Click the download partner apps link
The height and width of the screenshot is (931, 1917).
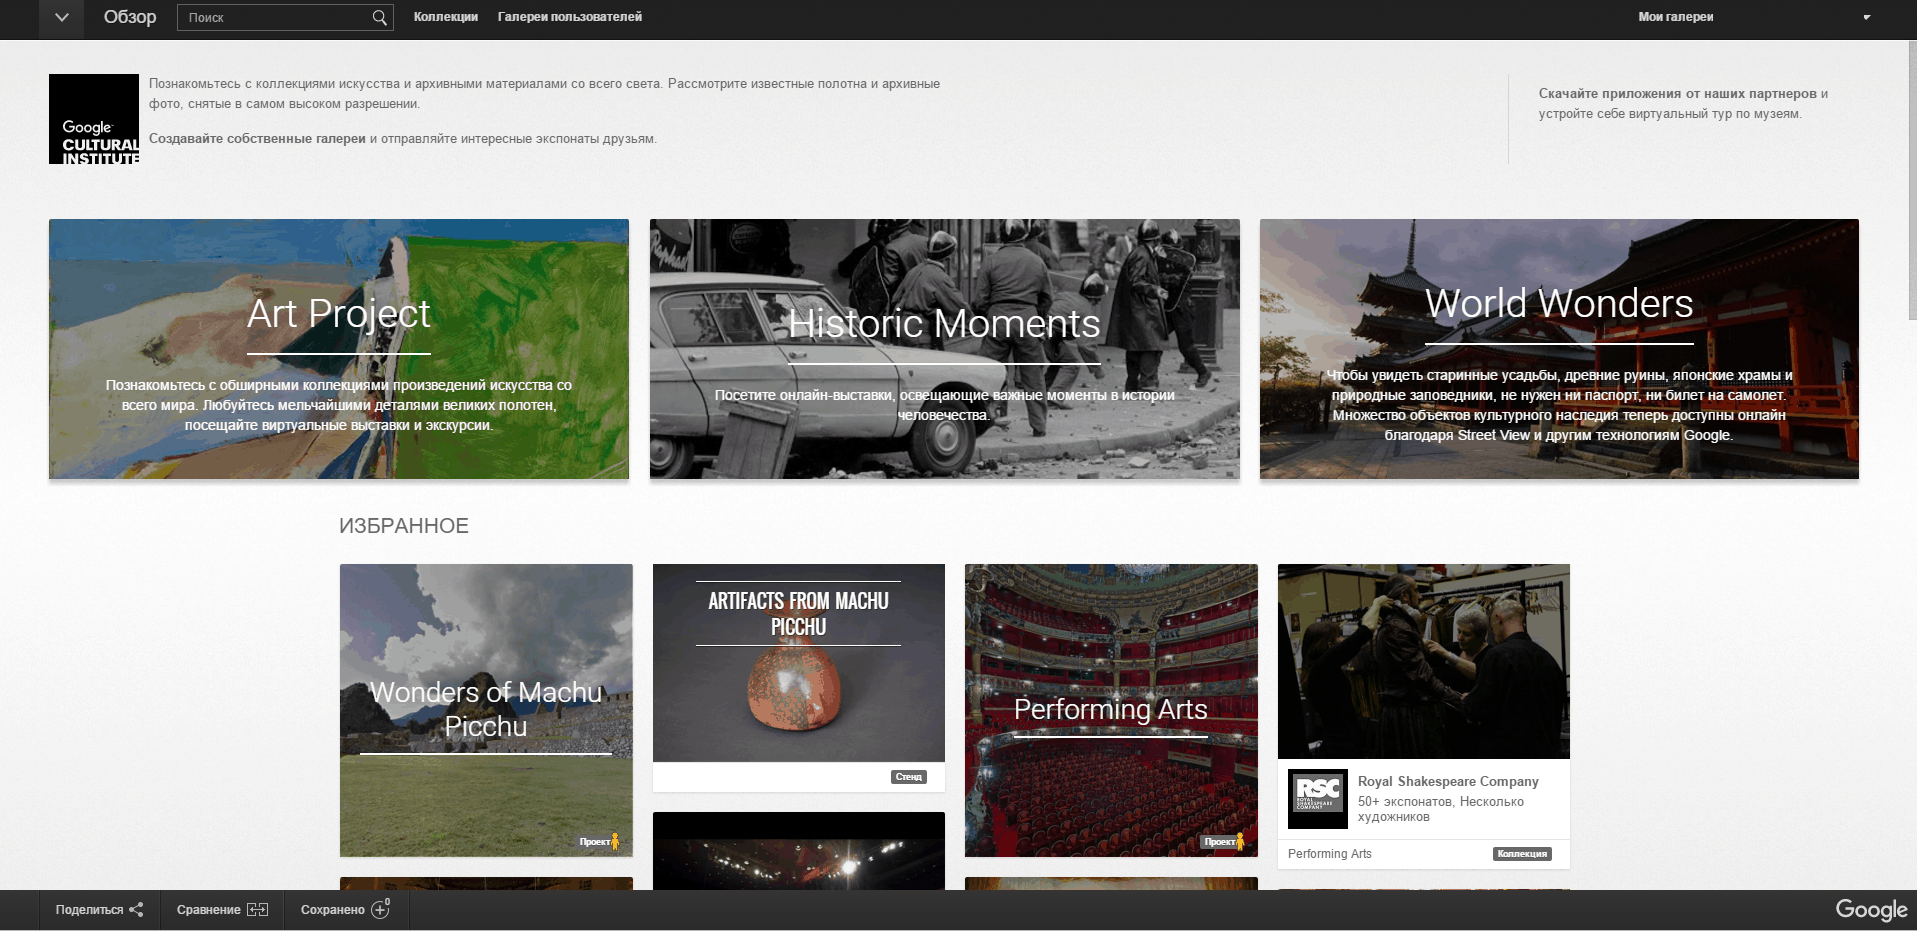tap(1682, 94)
